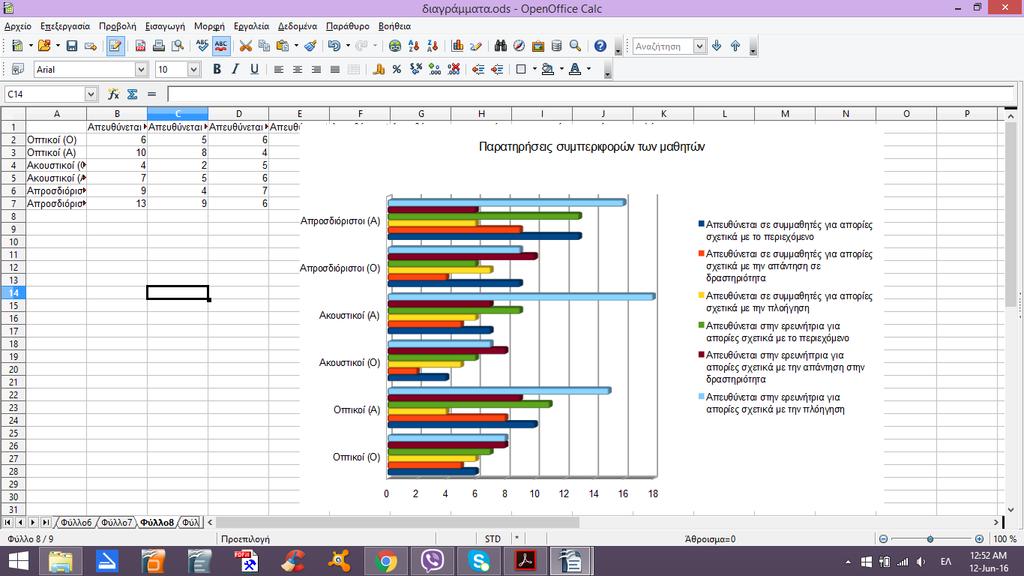Switch to the Φύλλο6 sheet tab
The width and height of the screenshot is (1024, 576).
point(76,522)
